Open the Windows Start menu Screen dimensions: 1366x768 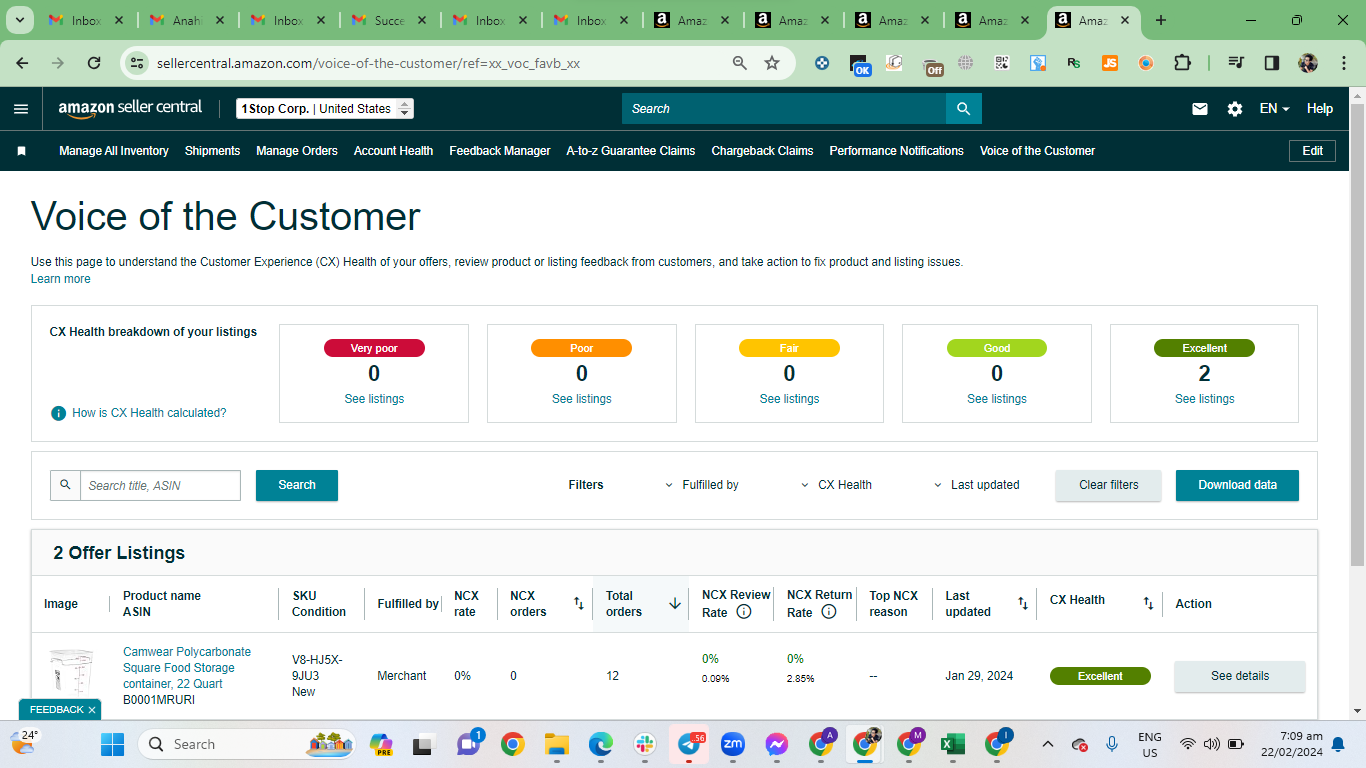pos(112,744)
